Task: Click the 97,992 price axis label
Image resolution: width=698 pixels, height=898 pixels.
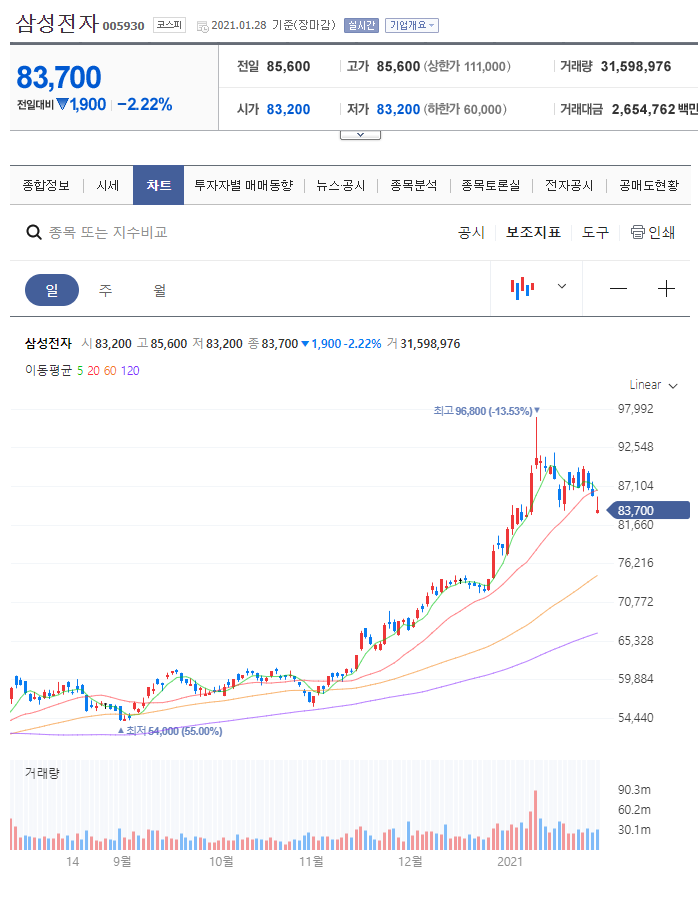Action: click(x=635, y=409)
